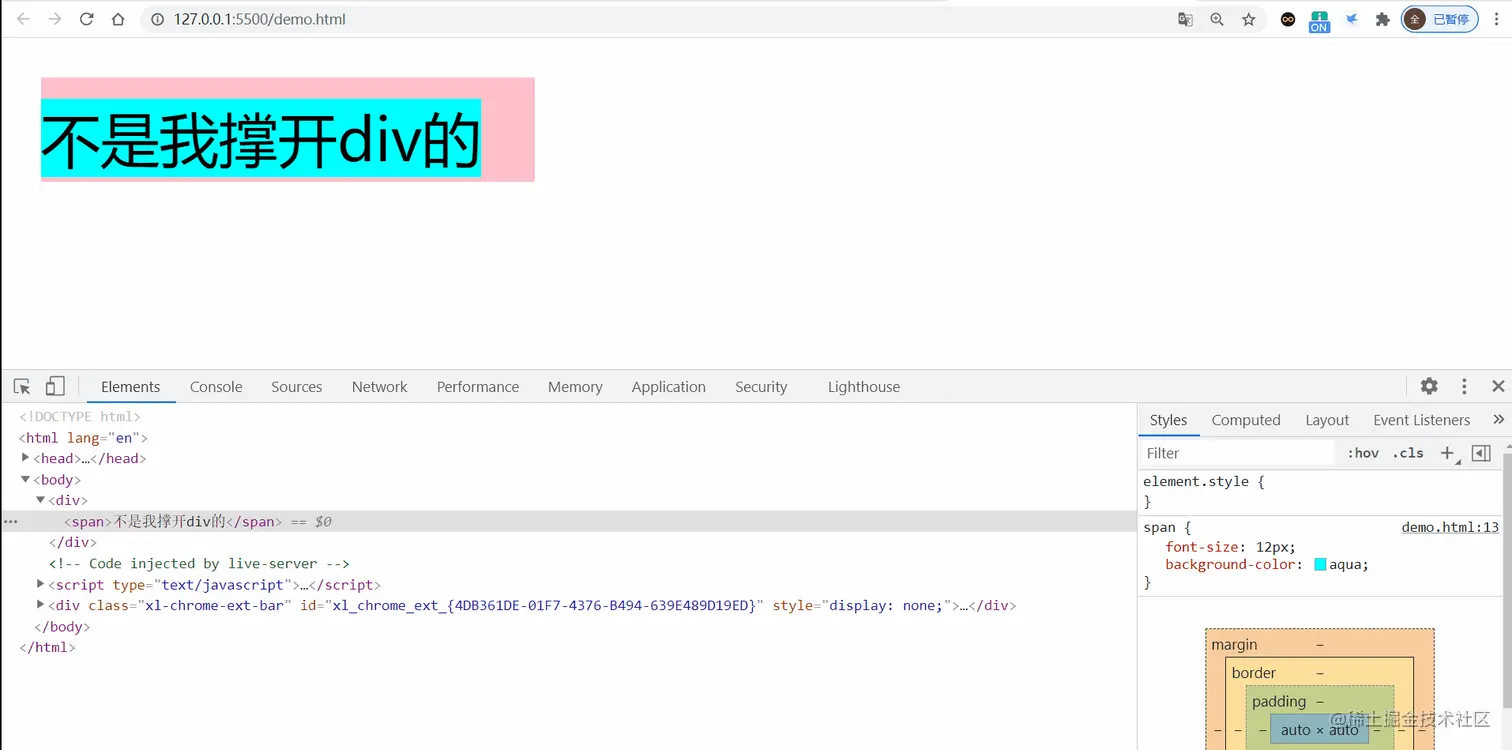This screenshot has width=1512, height=750.
Task: Switch to the Performance tab
Action: click(x=478, y=387)
